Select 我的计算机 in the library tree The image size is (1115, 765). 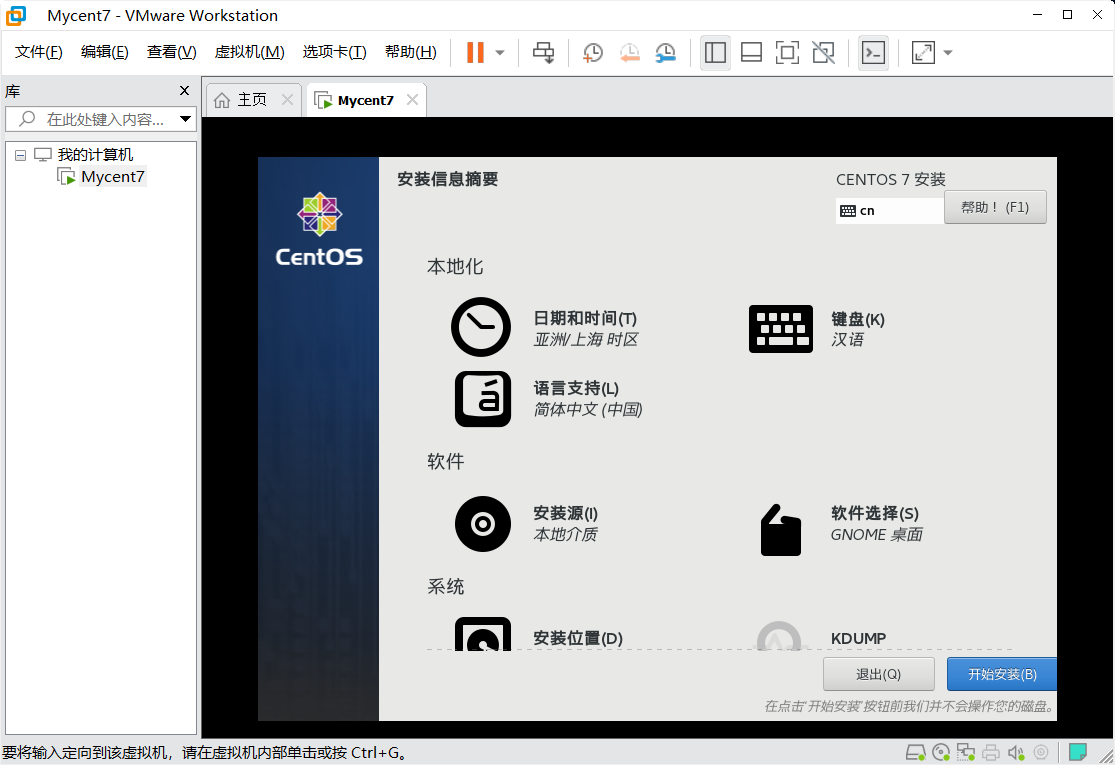point(95,154)
